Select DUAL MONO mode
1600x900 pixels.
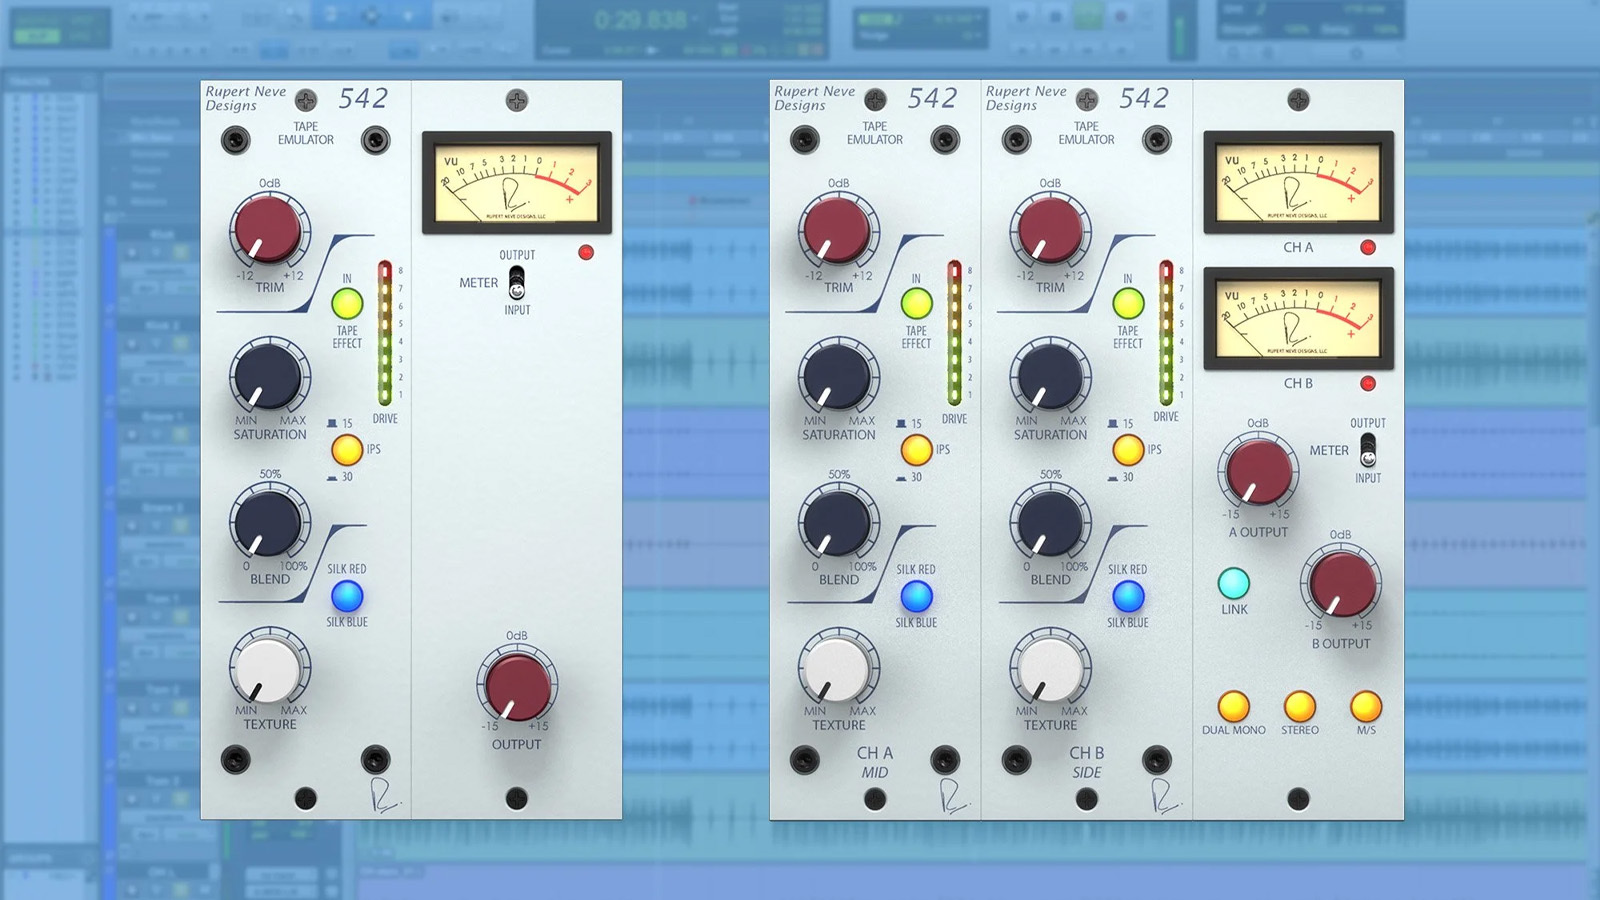[x=1234, y=706]
